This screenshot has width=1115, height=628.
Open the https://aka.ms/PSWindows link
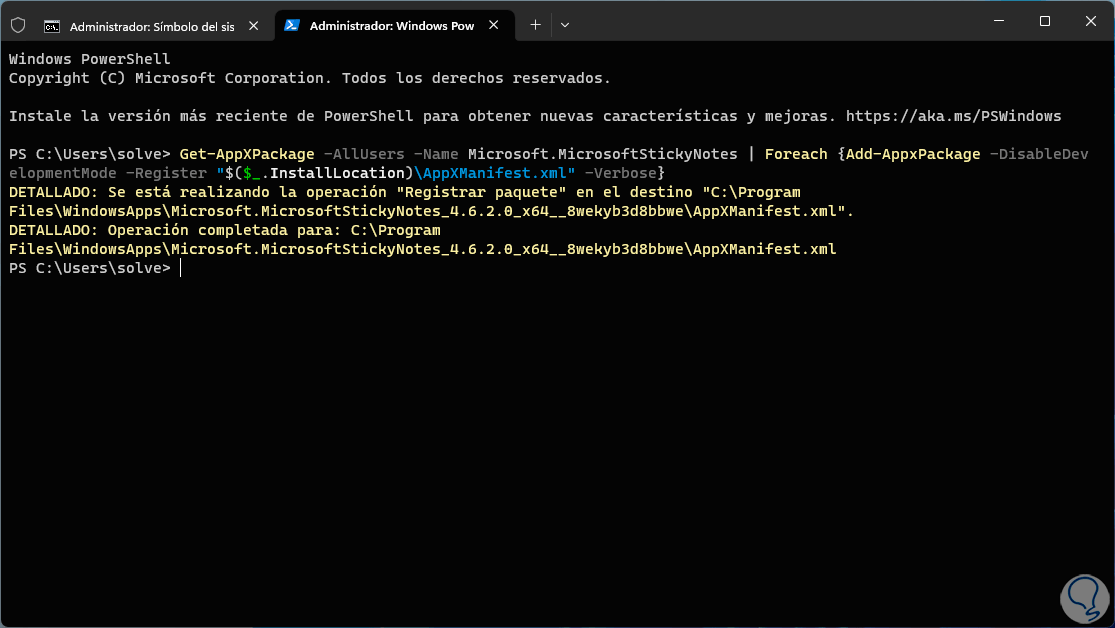(x=953, y=116)
